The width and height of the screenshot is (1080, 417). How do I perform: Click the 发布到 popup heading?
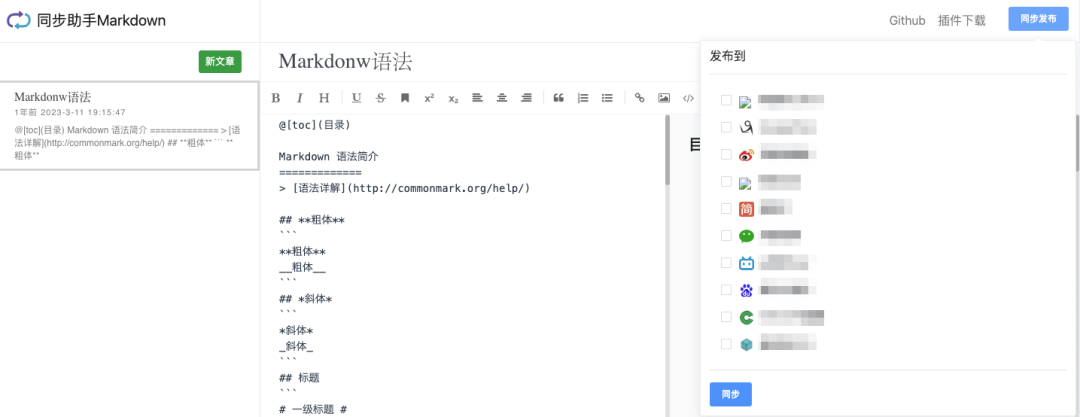[x=727, y=57]
